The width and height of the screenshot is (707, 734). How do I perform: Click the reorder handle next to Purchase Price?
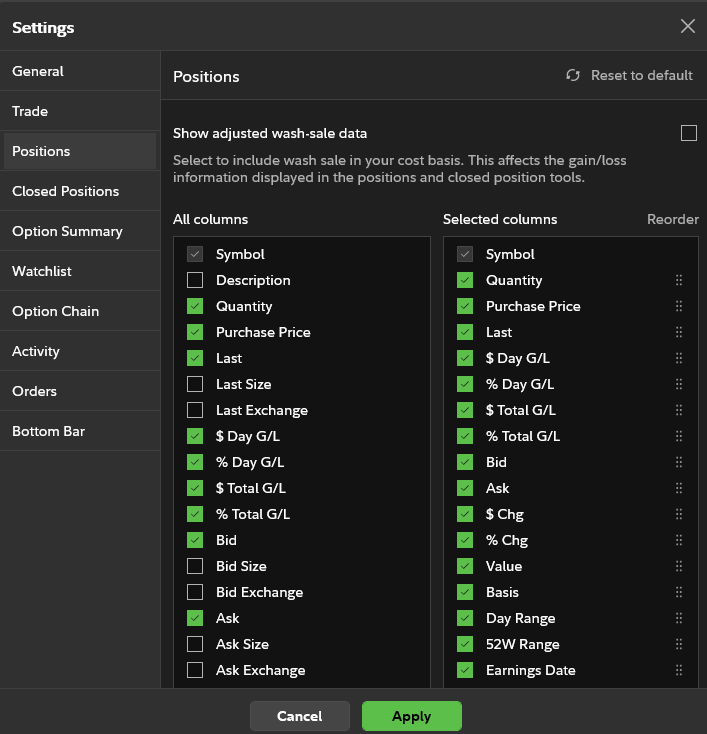coord(679,307)
